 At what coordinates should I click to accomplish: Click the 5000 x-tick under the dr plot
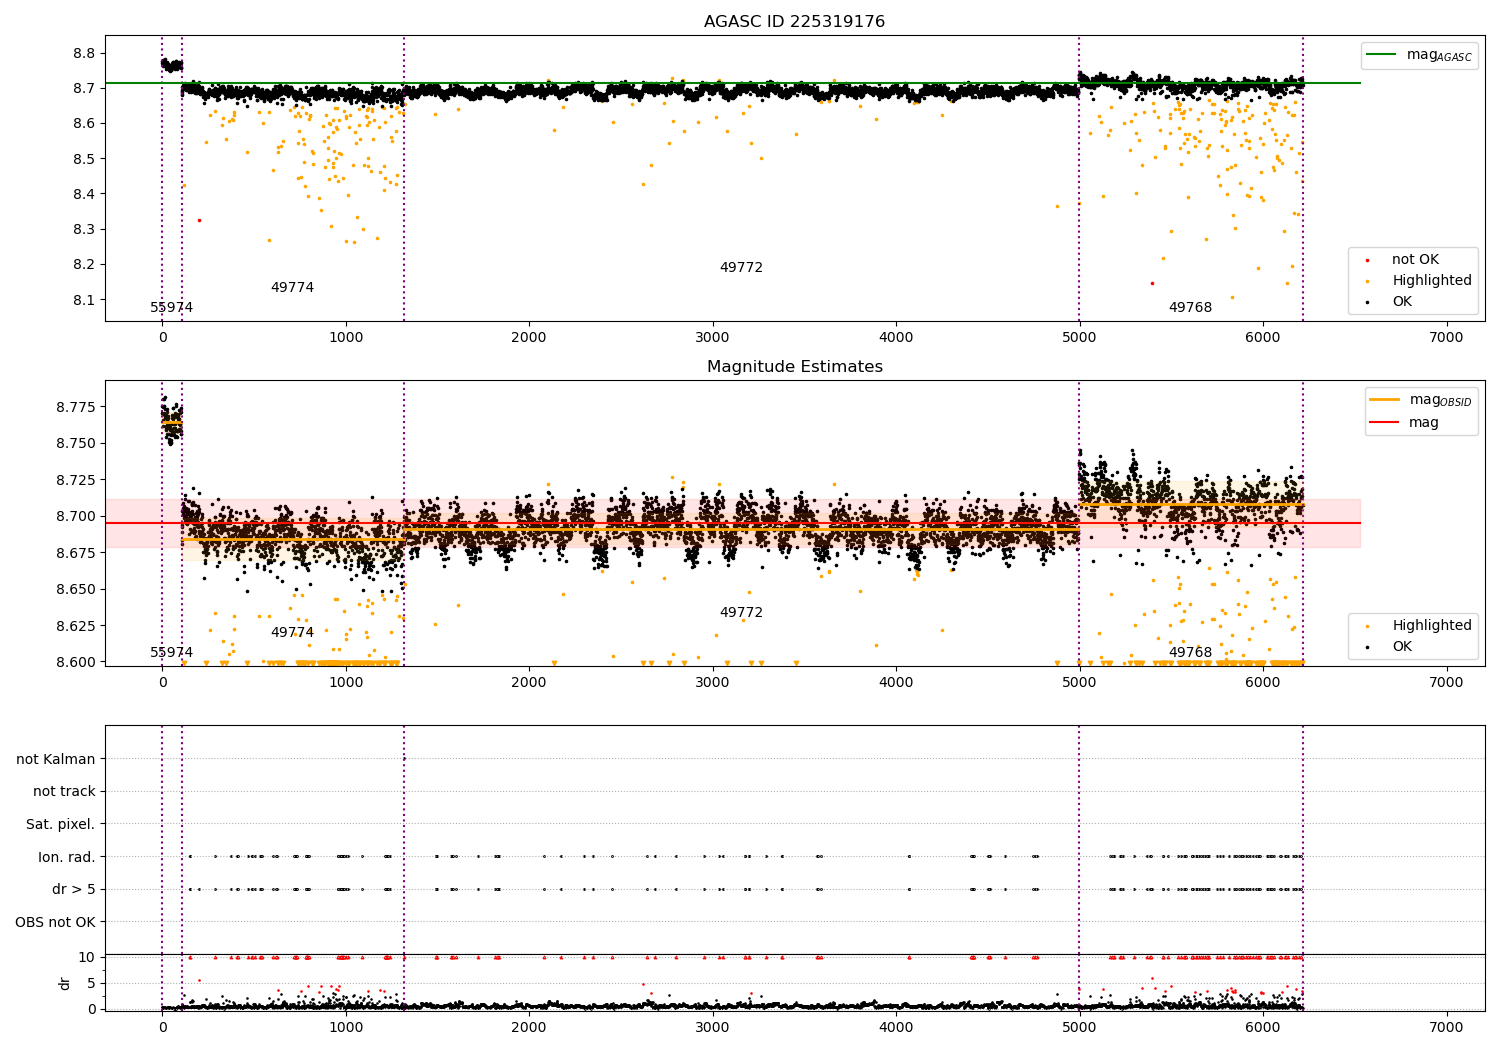[x=1079, y=1027]
